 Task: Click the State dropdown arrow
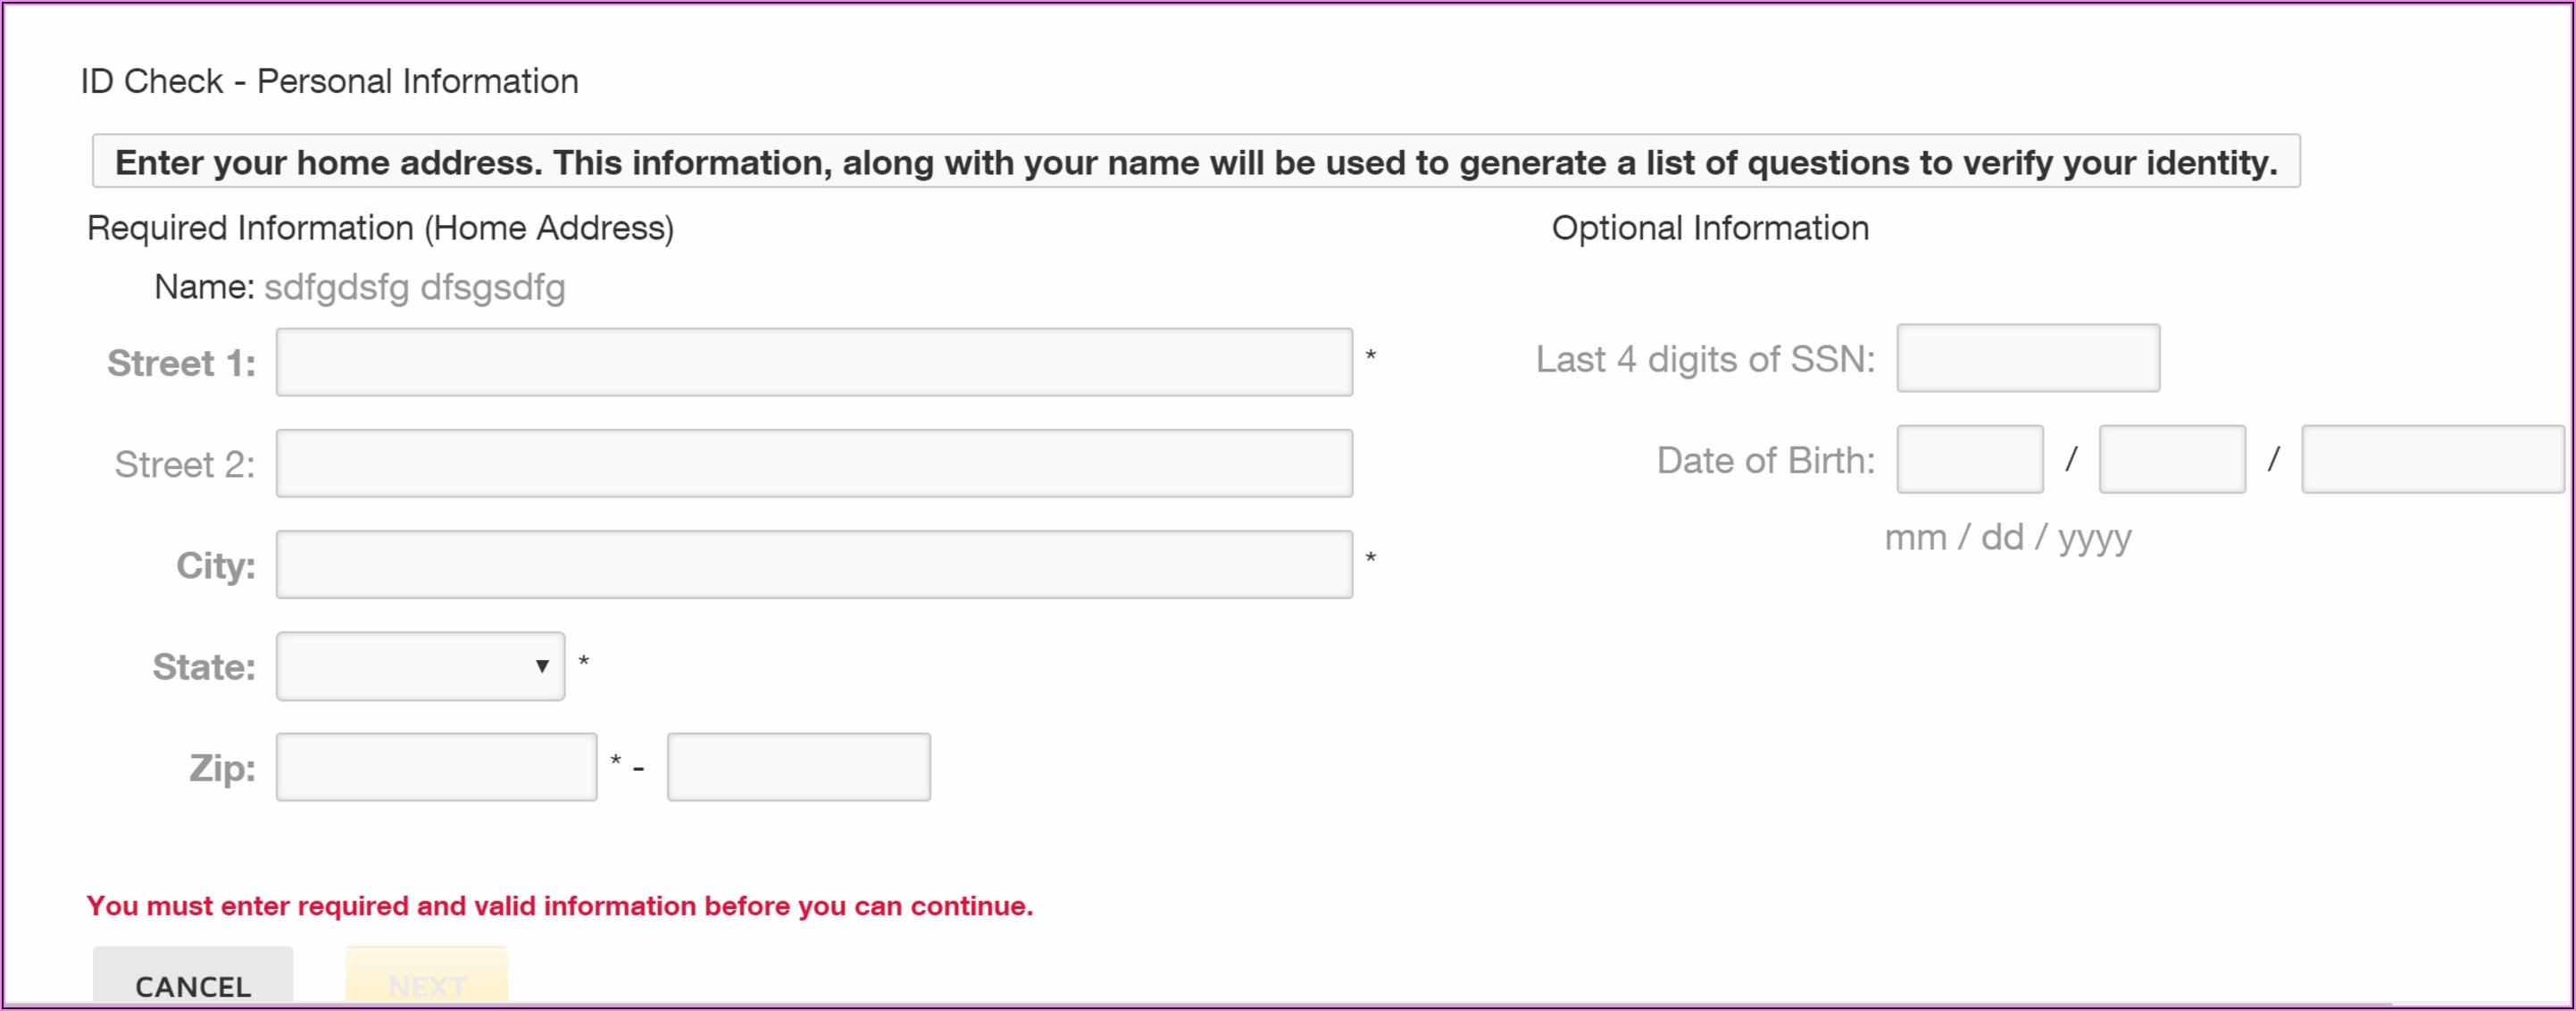541,666
